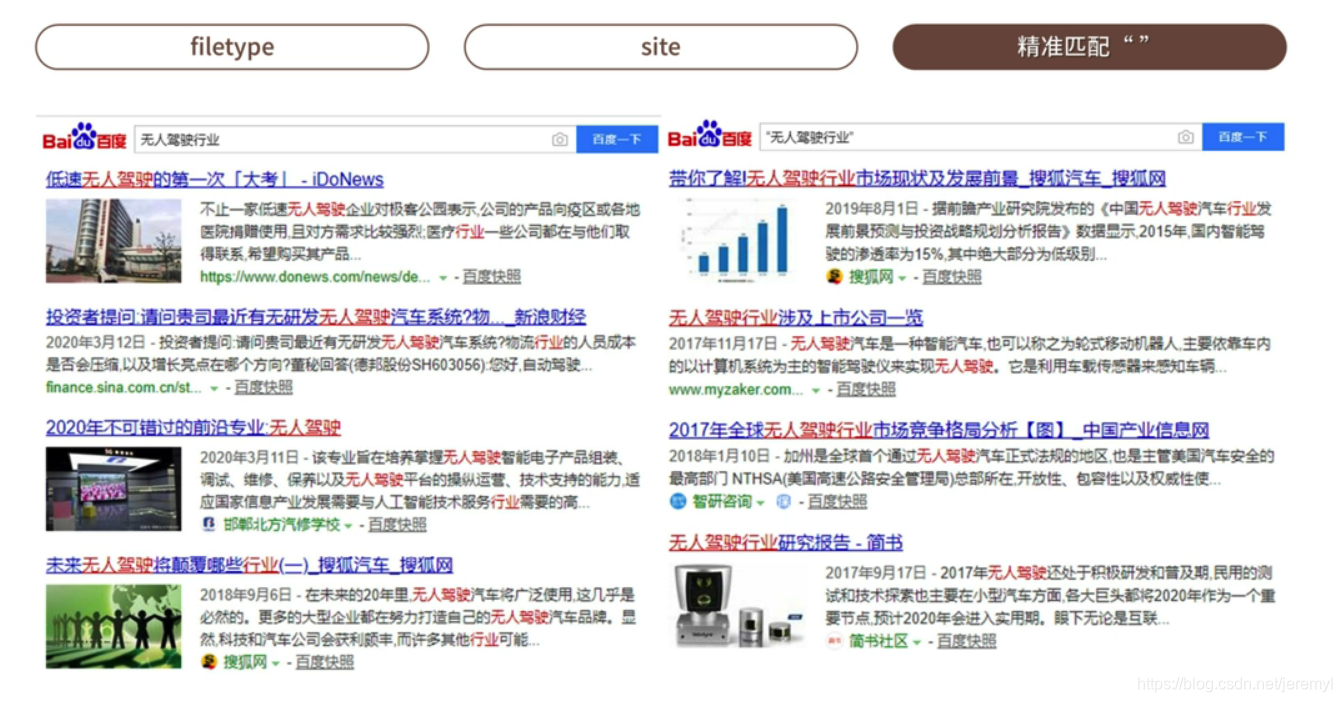Open camera image search in right search box
Screen dimensions: 1342x702
[x=1185, y=137]
